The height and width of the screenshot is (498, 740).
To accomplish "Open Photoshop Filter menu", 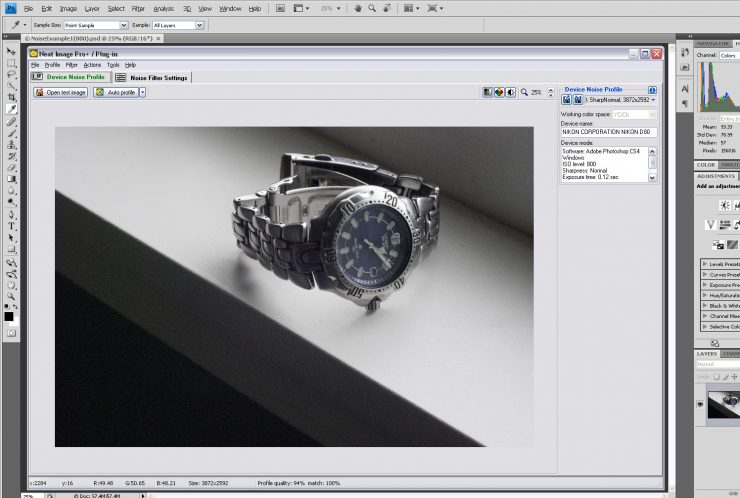I will coord(138,8).
